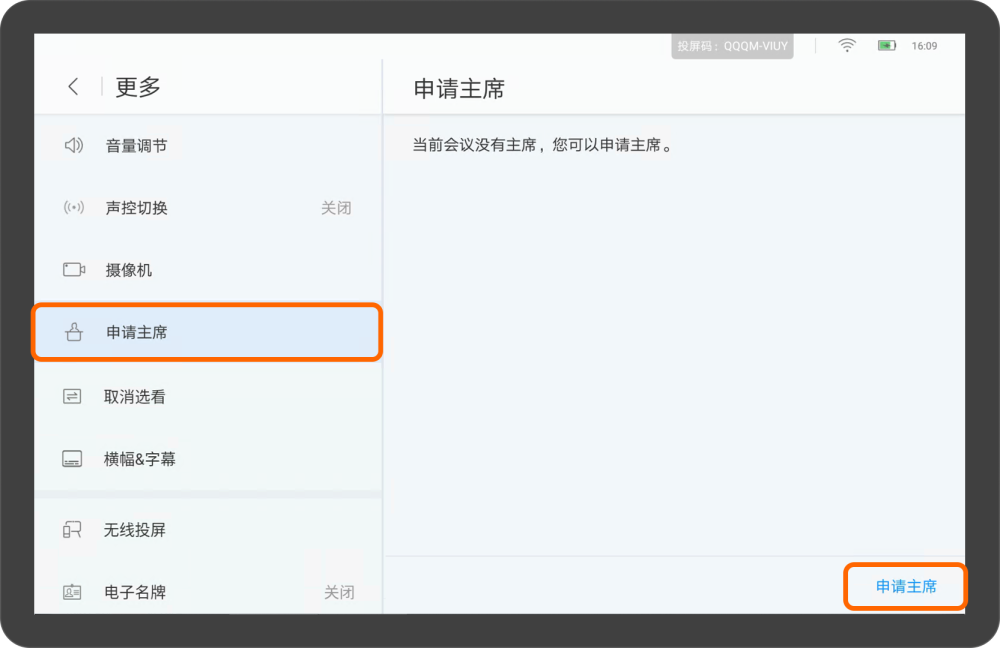Tap the Wi-Fi status icon
The image size is (1000, 648).
[846, 45]
